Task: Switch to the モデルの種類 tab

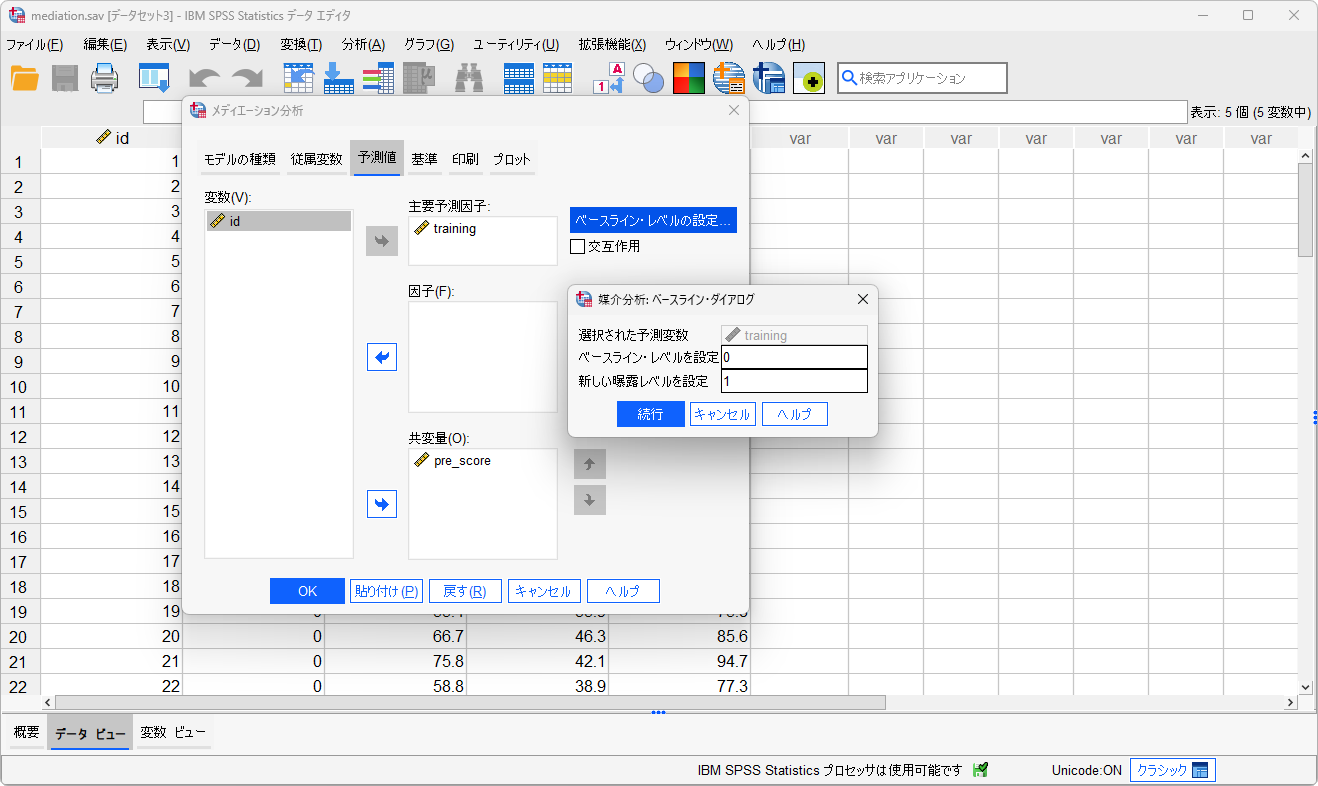Action: (240, 159)
